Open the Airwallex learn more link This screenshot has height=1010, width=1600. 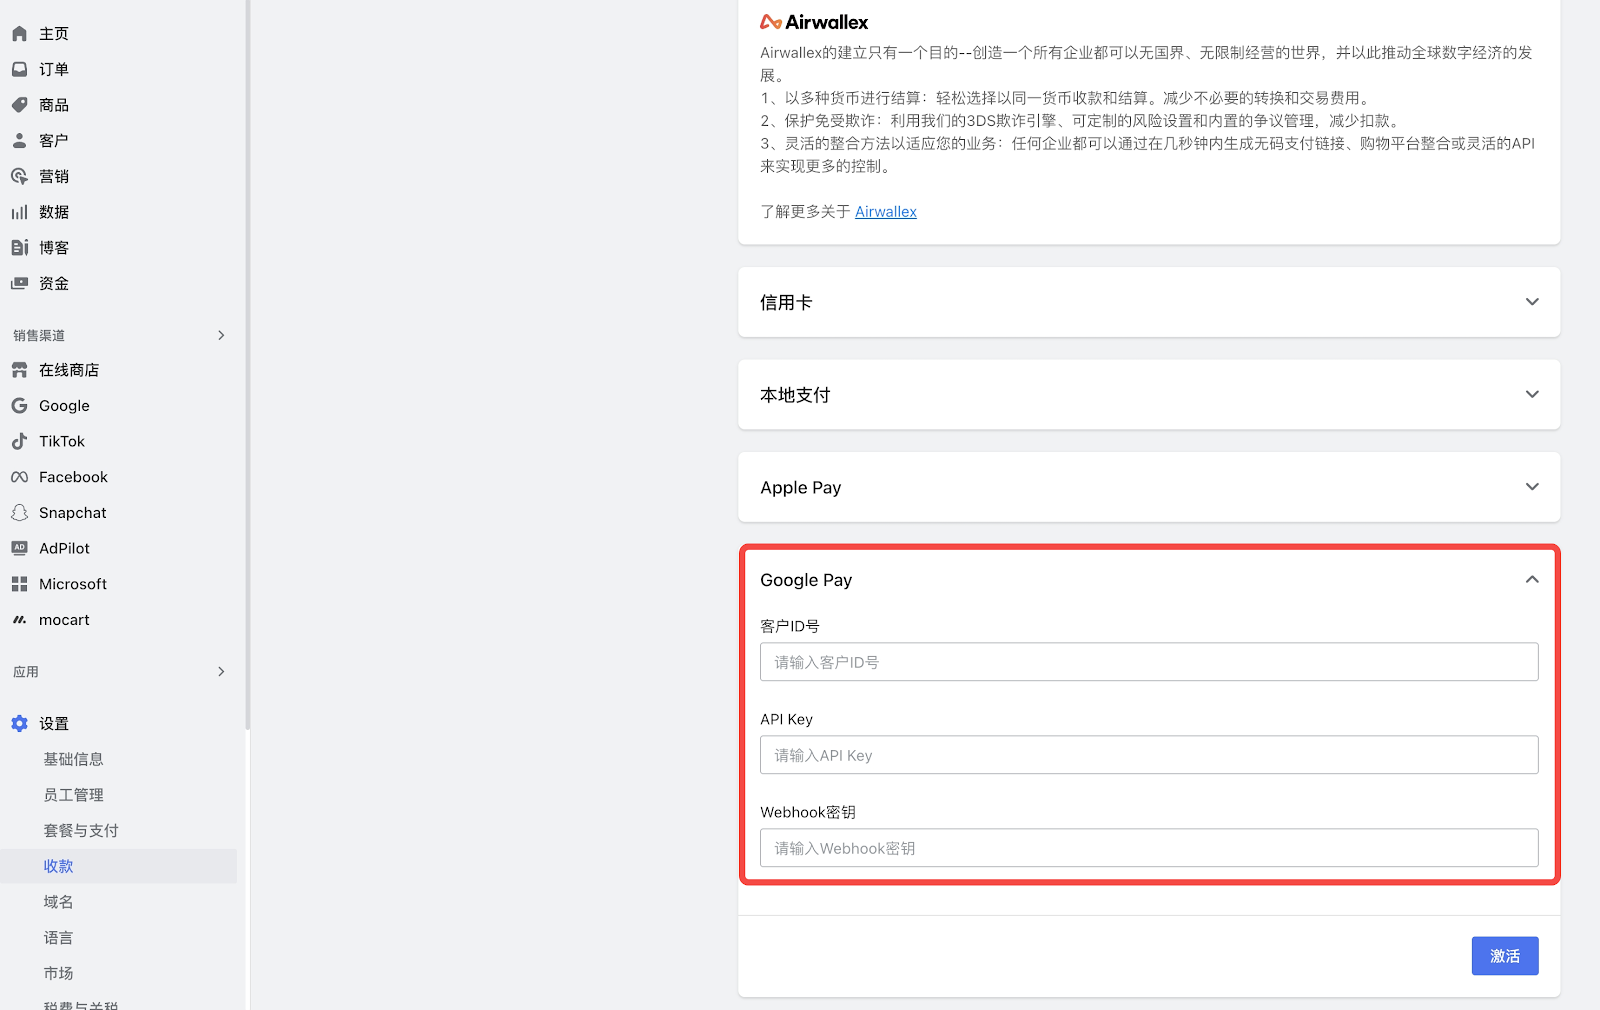[x=885, y=212]
